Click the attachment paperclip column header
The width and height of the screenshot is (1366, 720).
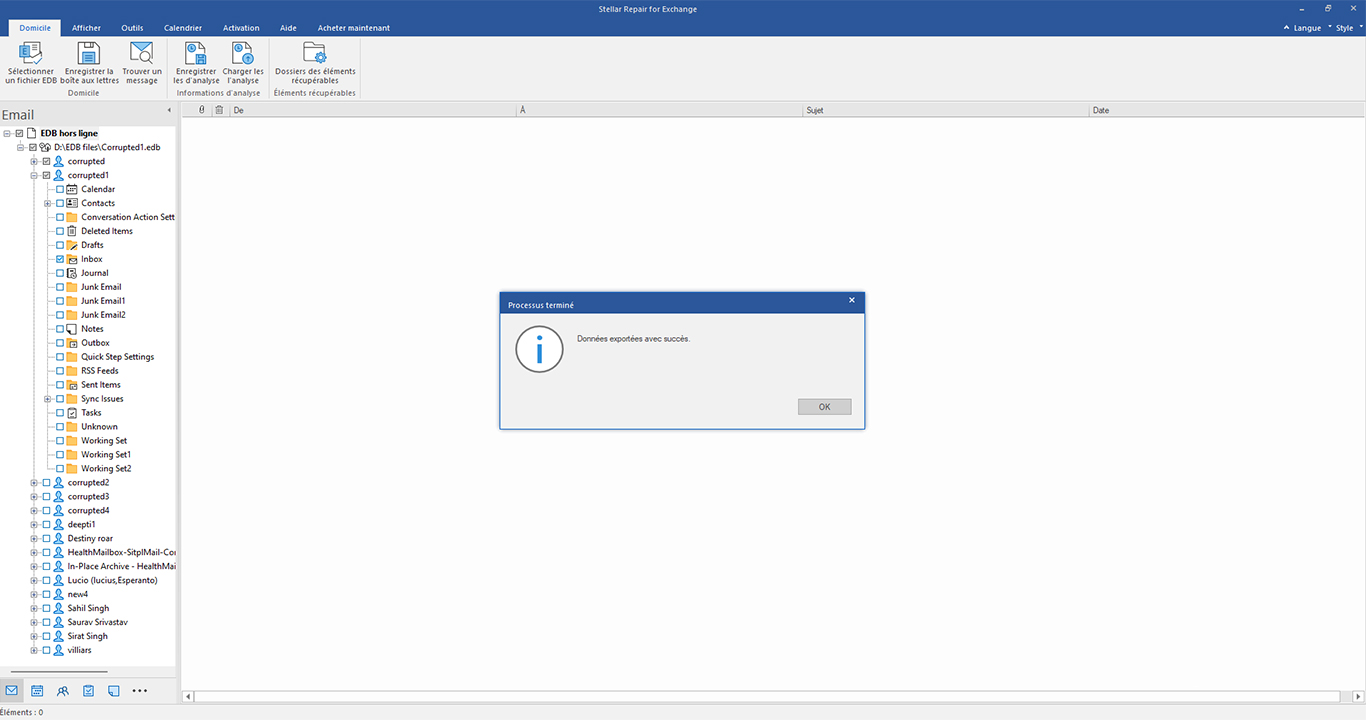tap(202, 110)
